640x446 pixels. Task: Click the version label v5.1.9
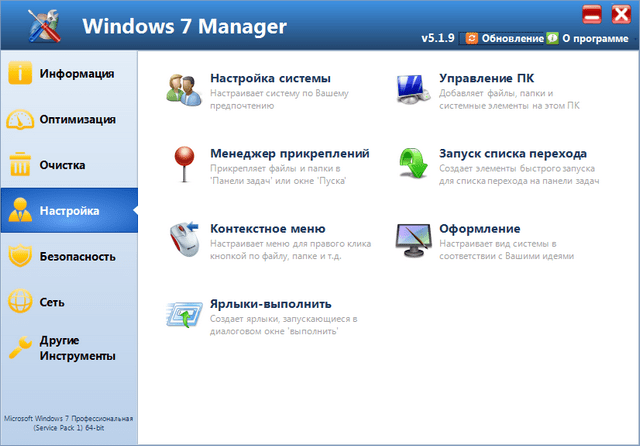click(438, 38)
